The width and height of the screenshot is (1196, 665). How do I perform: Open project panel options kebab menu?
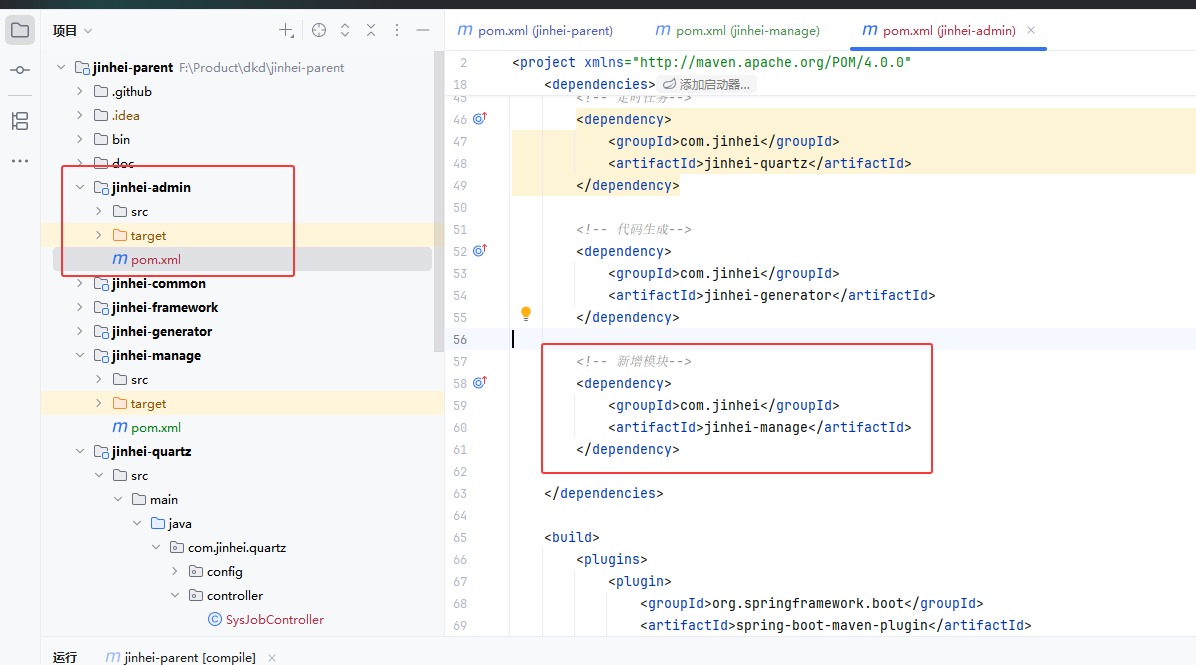[x=397, y=31]
